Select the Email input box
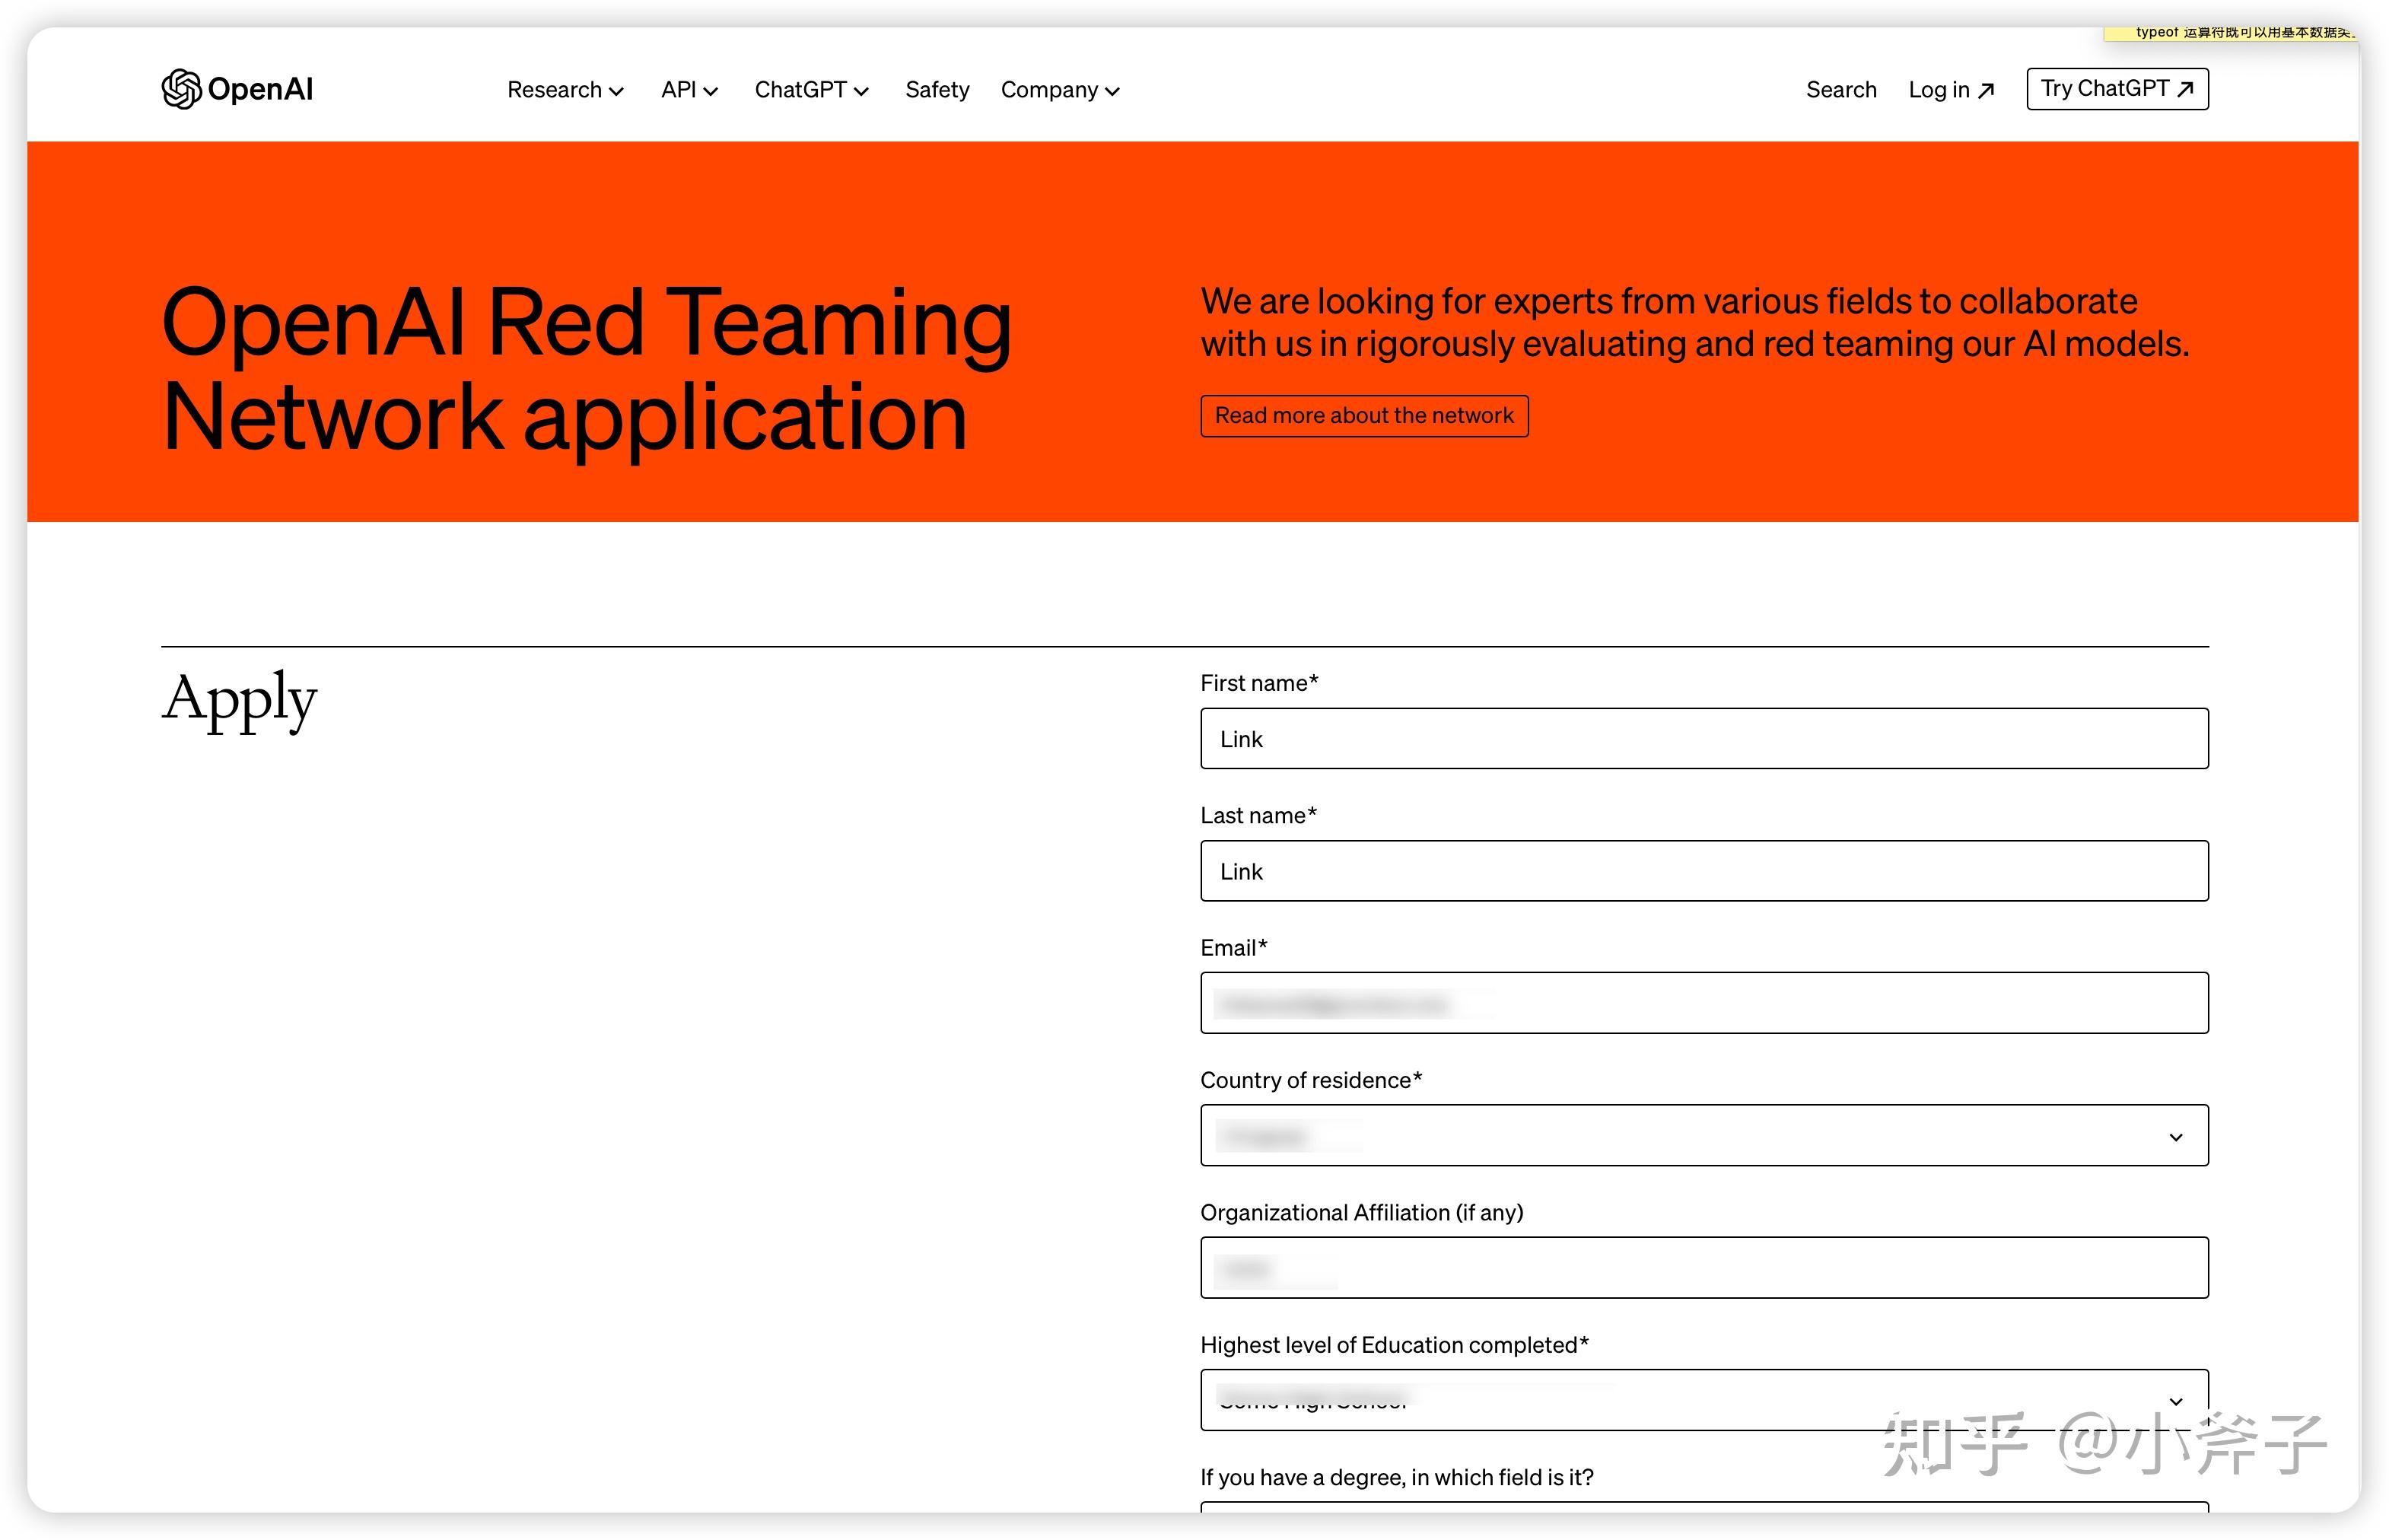 pos(1703,1003)
